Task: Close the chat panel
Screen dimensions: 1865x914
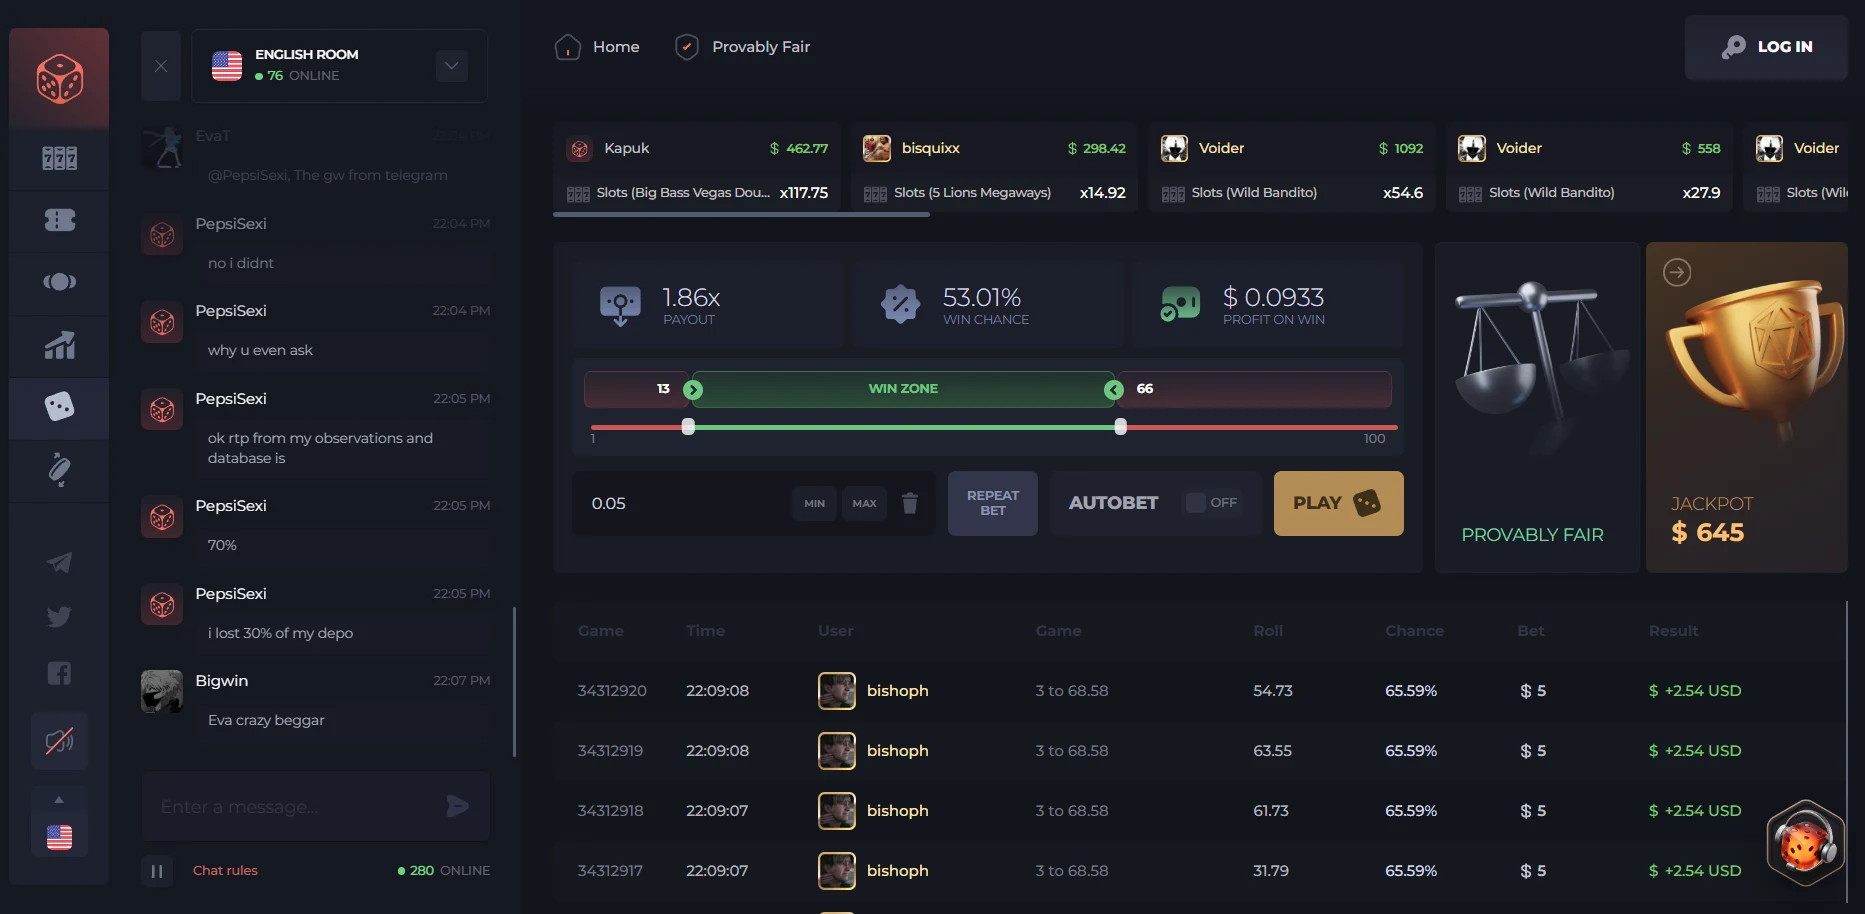Action: 161,66
